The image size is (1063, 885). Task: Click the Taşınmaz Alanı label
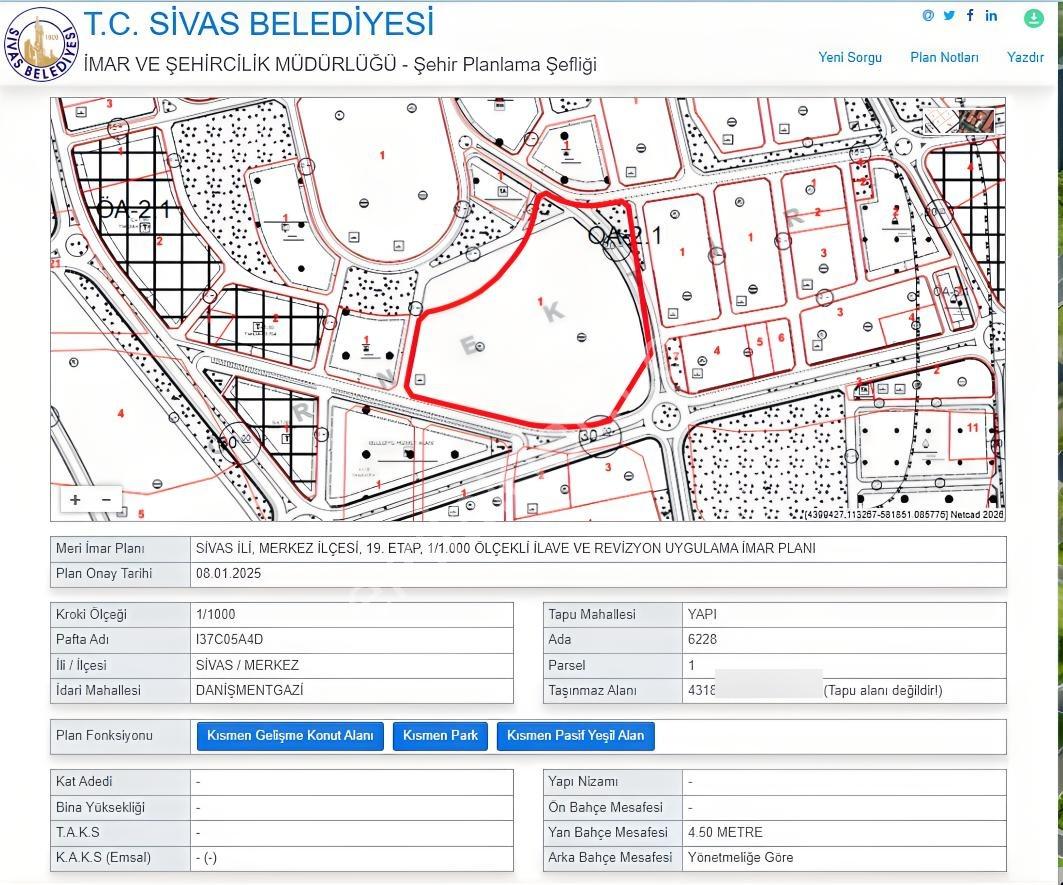[x=593, y=690]
